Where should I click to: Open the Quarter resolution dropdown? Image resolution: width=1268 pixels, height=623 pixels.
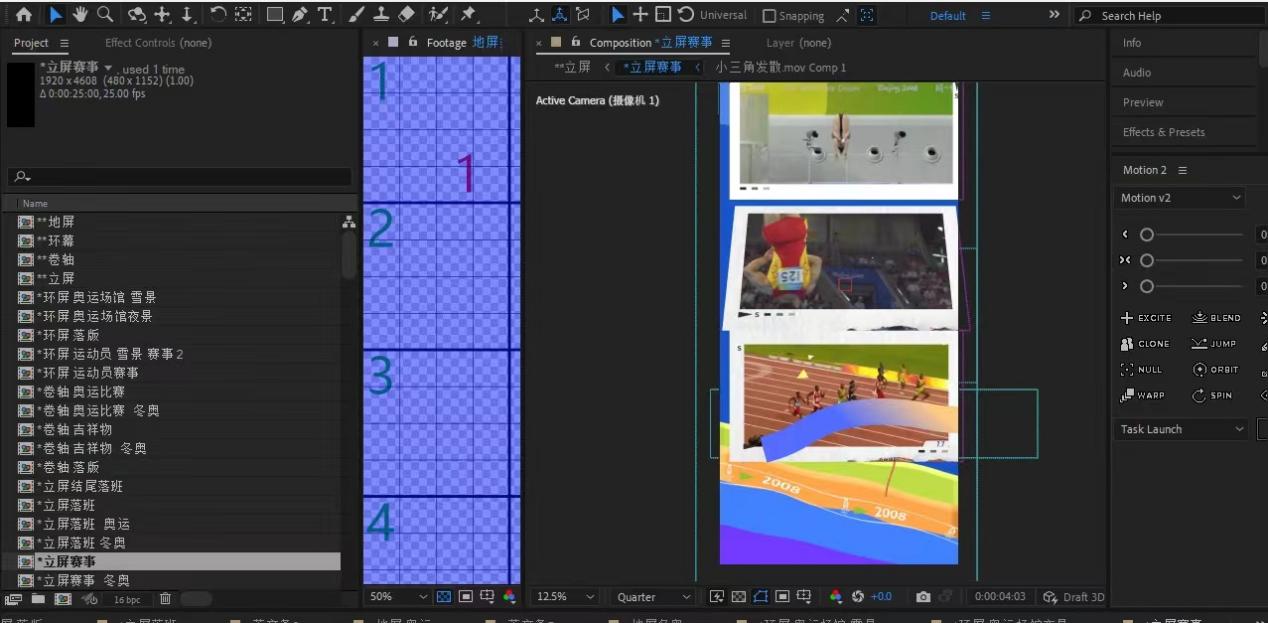coord(654,597)
